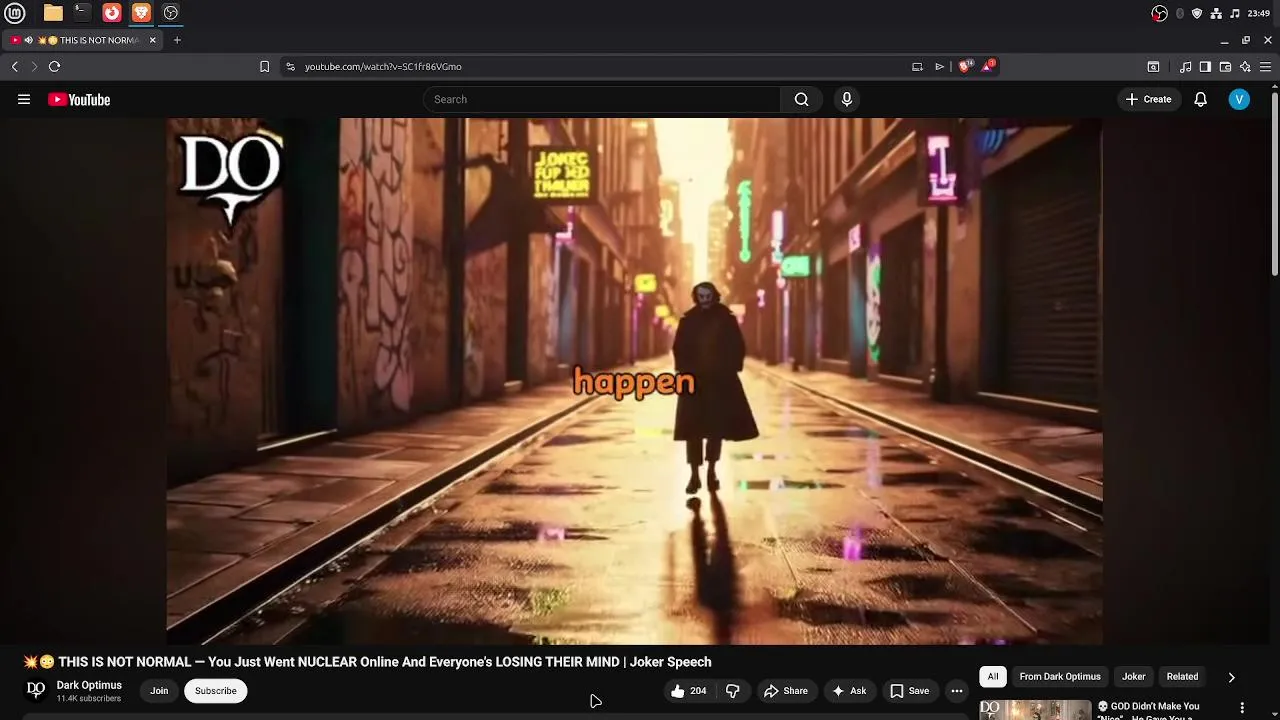Image resolution: width=1280 pixels, height=720 pixels.
Task: Select the All filter chip
Action: click(x=993, y=677)
